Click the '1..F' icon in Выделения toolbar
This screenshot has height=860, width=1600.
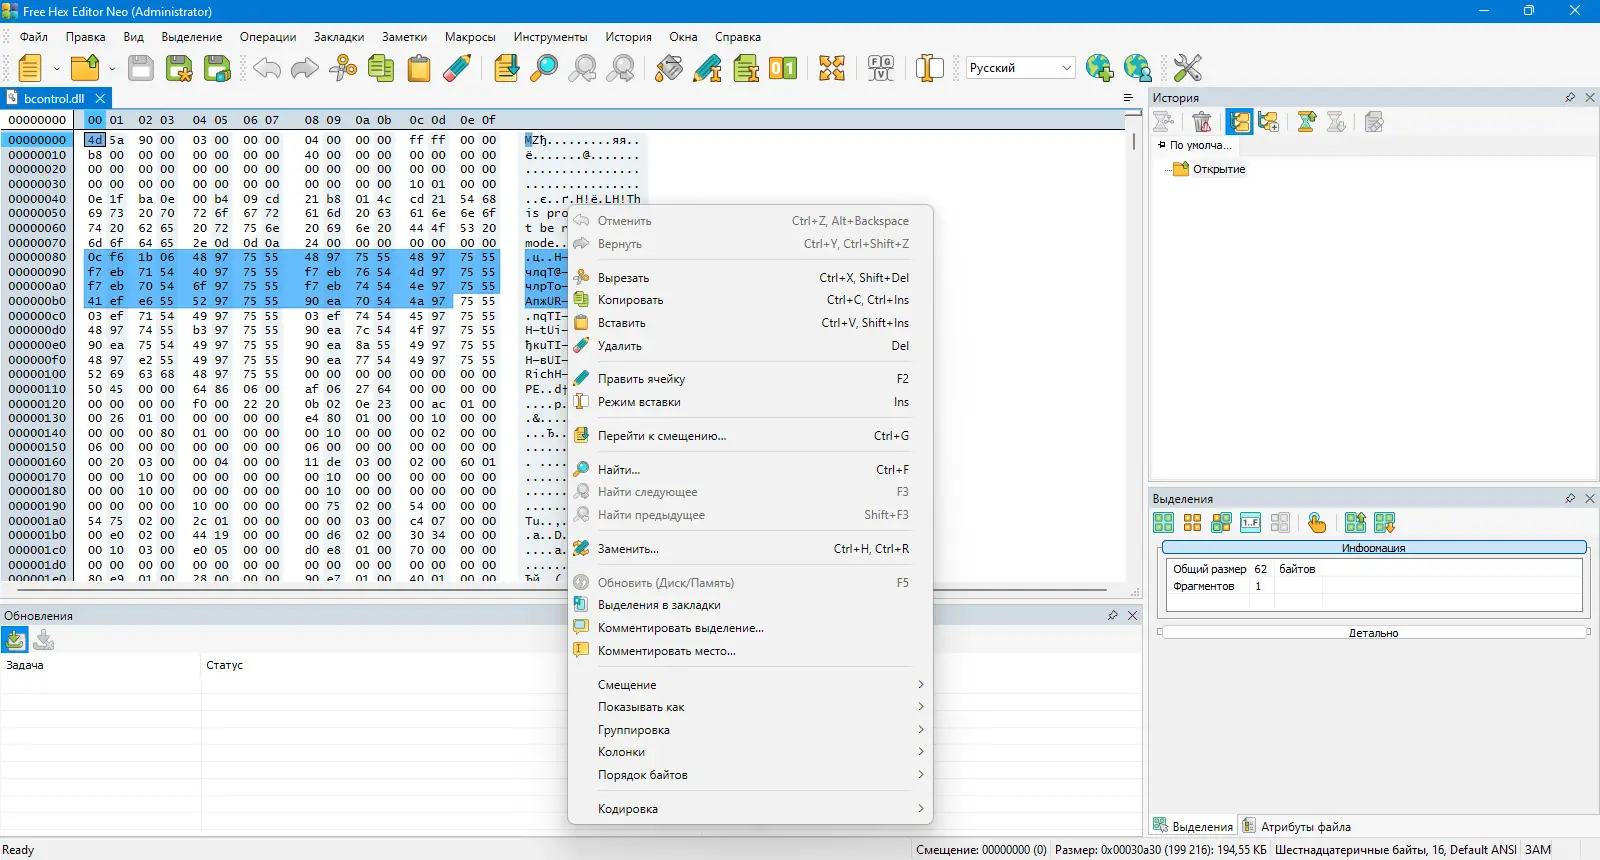coord(1250,523)
